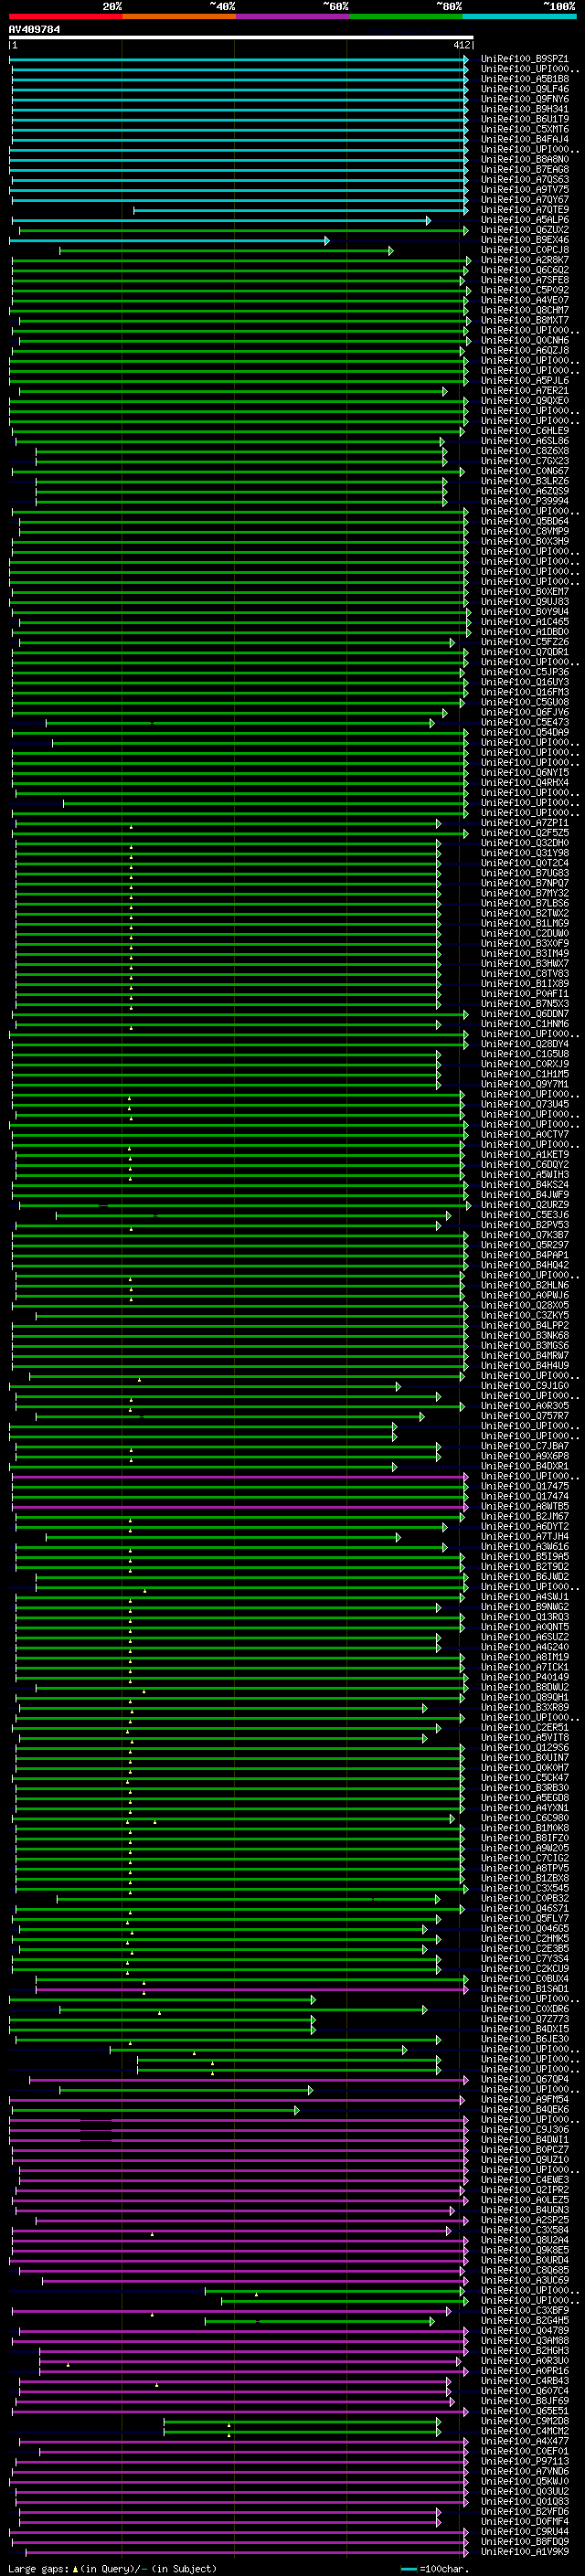Screen dimensions: 585x2576
Task: Click the UniRef100_A5ALP6 entry
Action: click(x=525, y=220)
